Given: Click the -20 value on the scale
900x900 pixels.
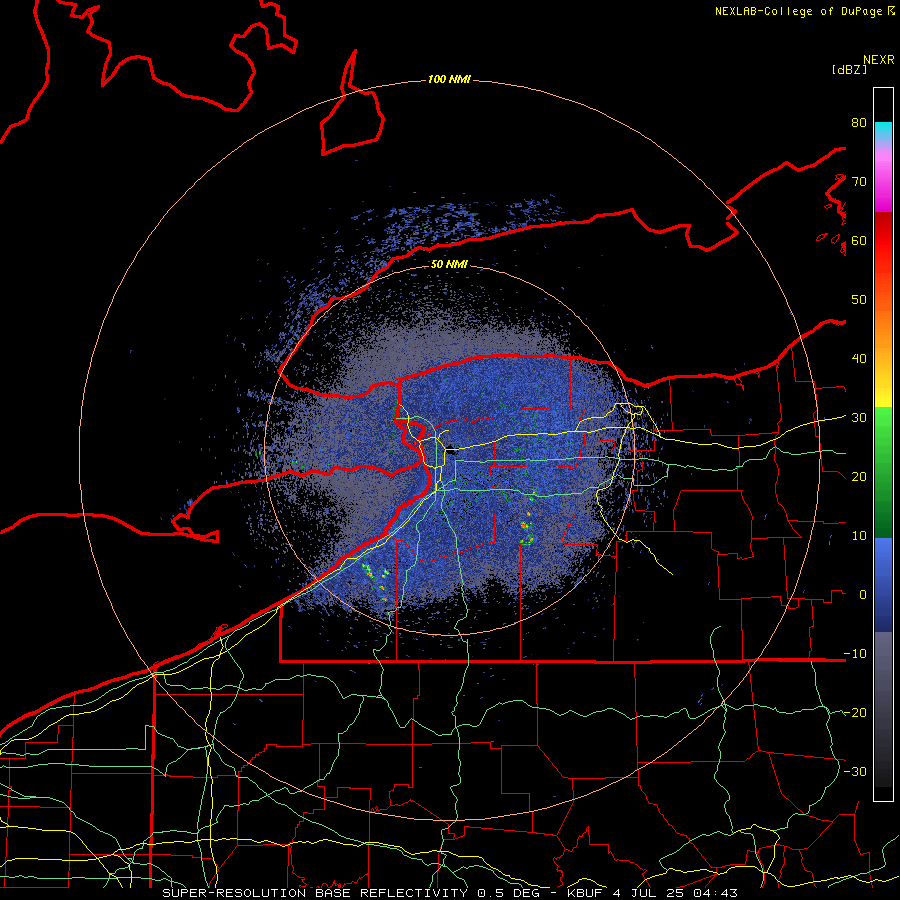Looking at the screenshot, I should (855, 713).
